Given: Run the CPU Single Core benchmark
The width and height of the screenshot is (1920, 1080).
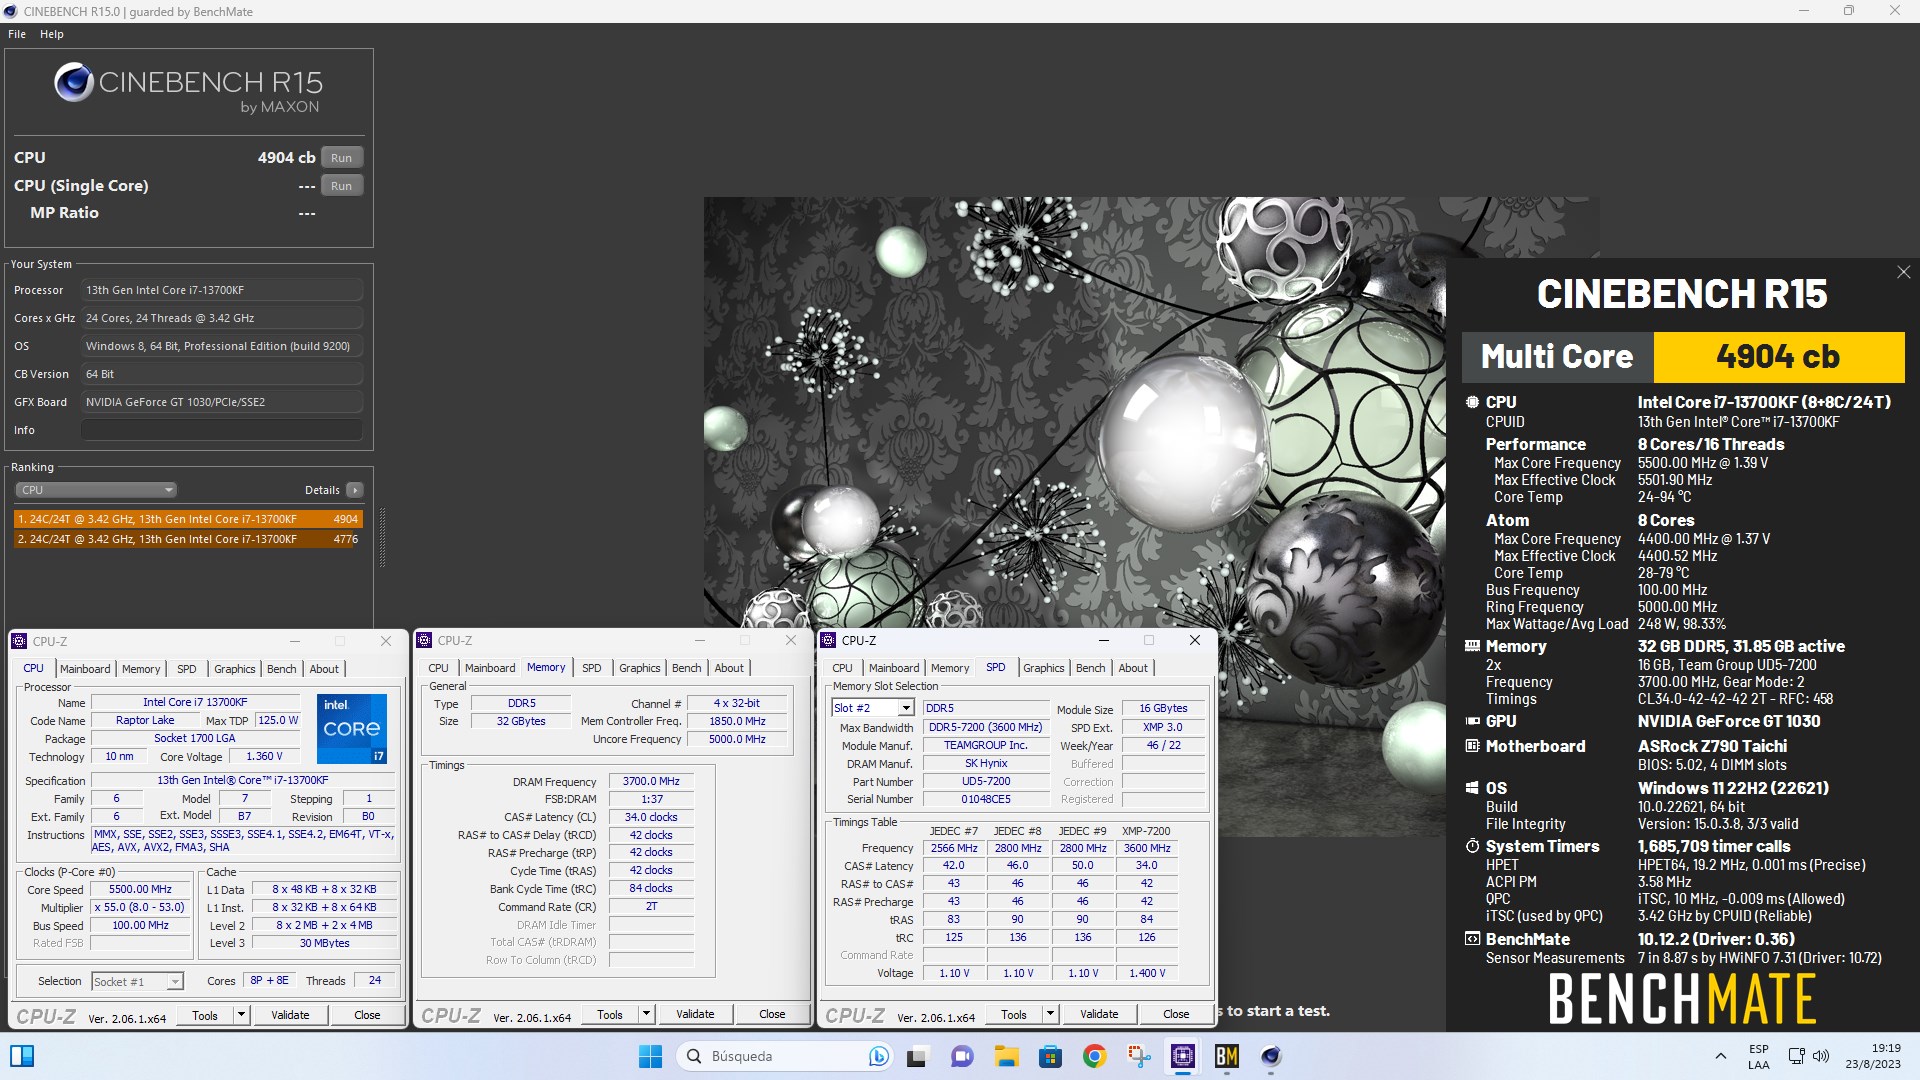Looking at the screenshot, I should tap(342, 186).
